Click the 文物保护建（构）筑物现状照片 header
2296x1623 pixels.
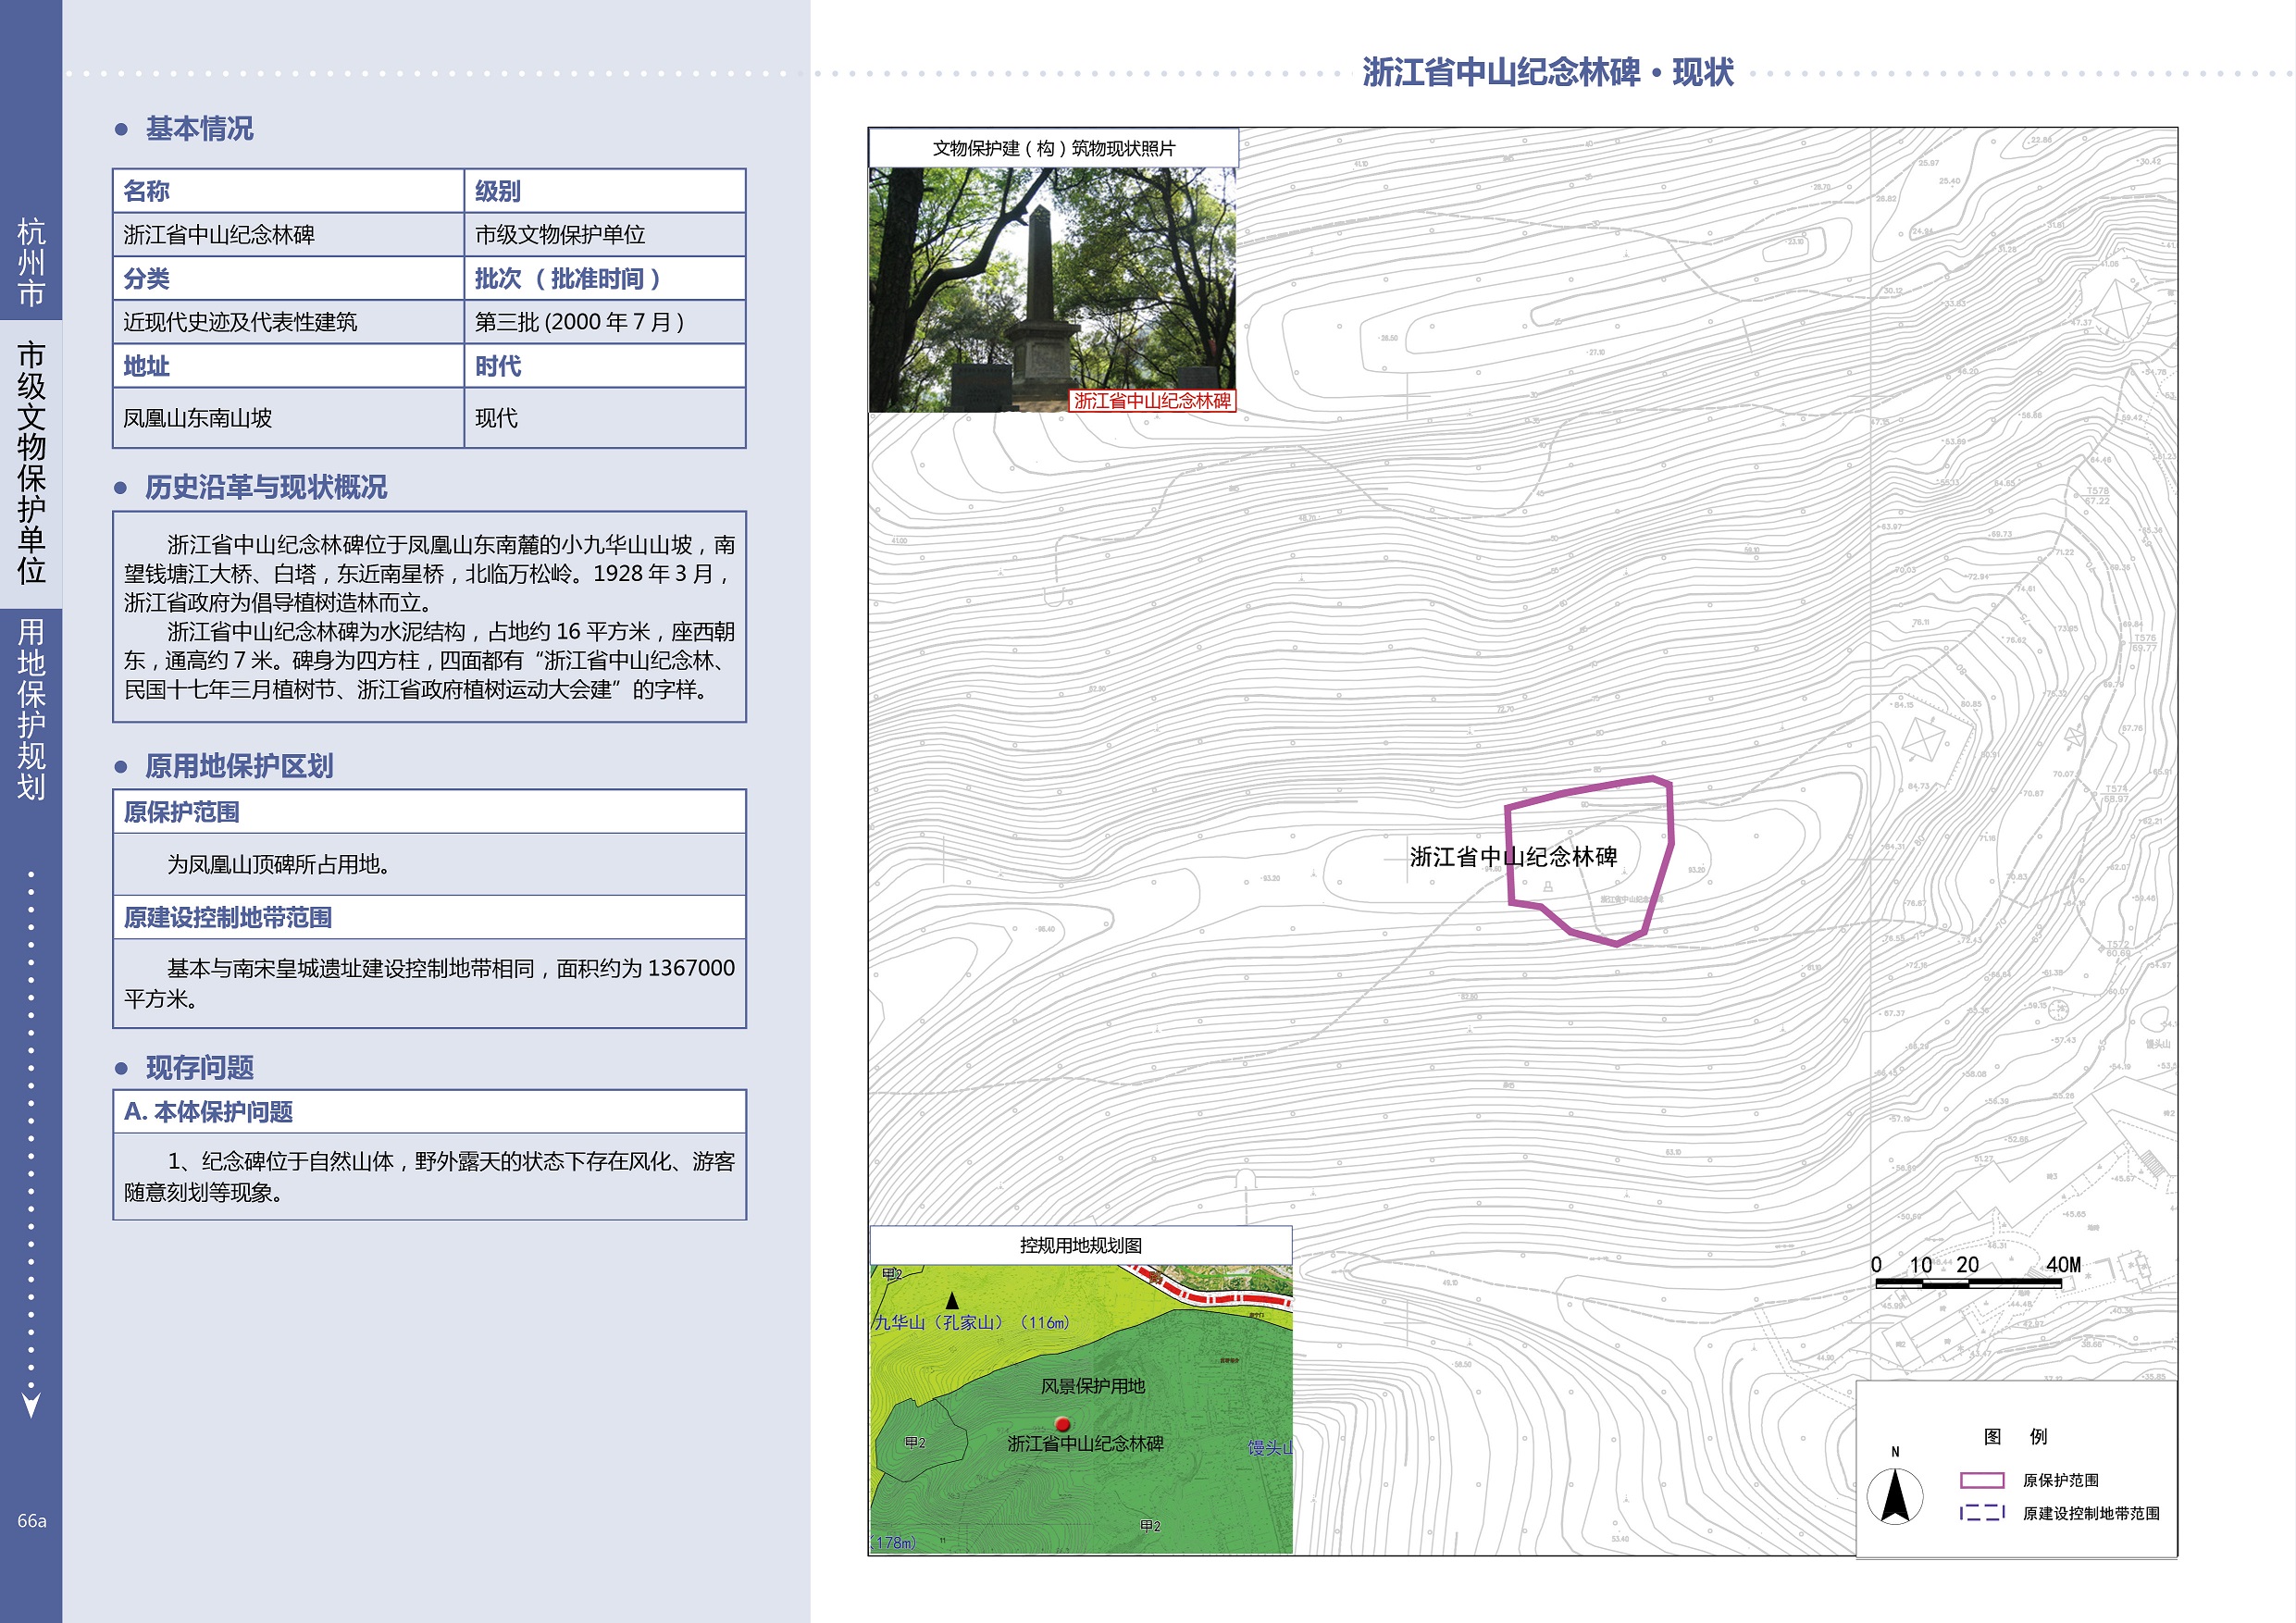1053,148
